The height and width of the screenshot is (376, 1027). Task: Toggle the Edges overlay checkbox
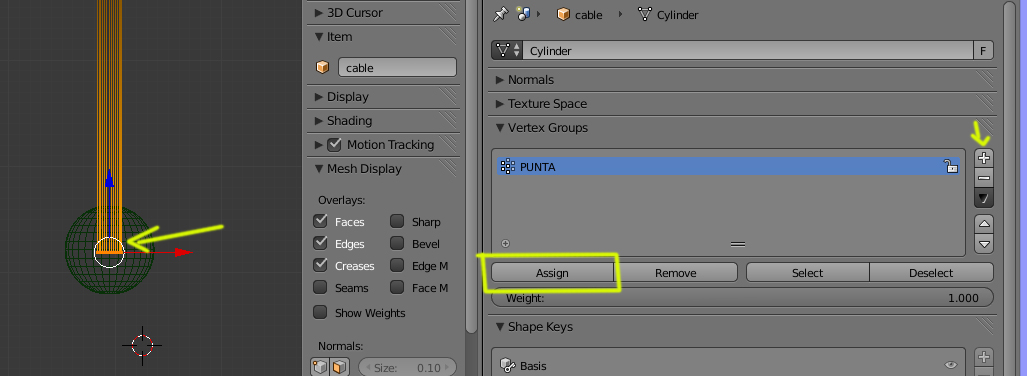pyautogui.click(x=320, y=243)
